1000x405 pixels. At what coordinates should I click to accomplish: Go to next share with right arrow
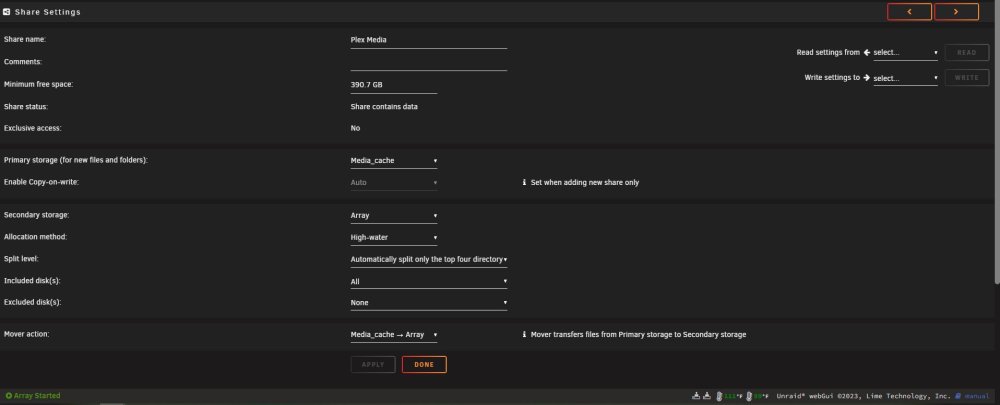tap(956, 11)
